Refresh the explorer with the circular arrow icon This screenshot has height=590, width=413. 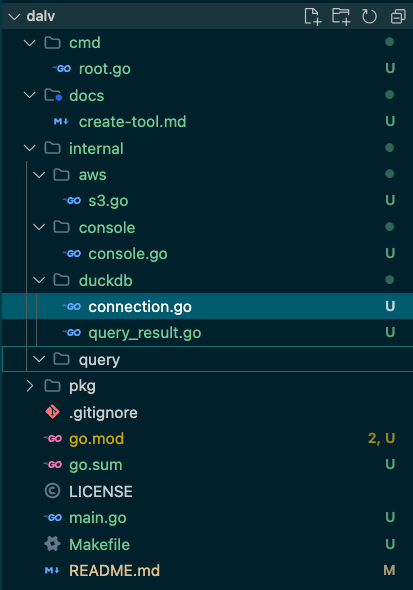pyautogui.click(x=369, y=17)
